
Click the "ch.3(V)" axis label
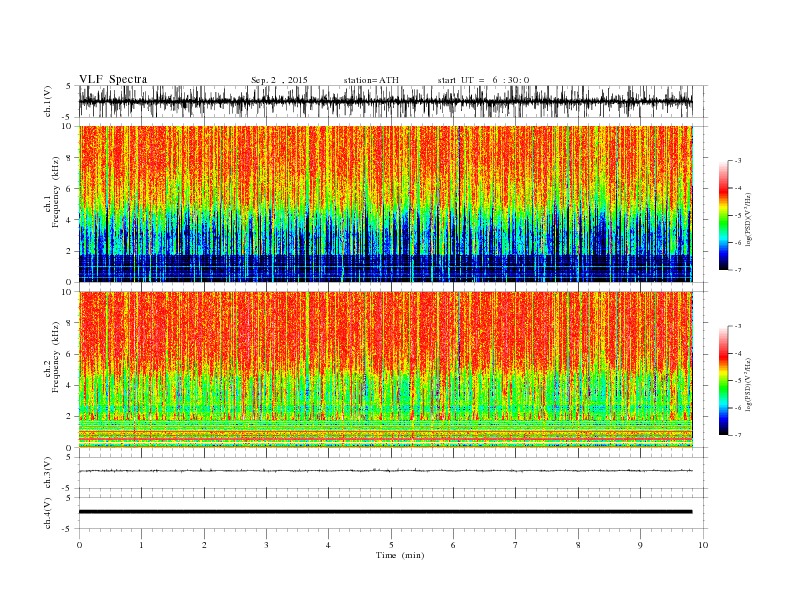click(x=48, y=473)
